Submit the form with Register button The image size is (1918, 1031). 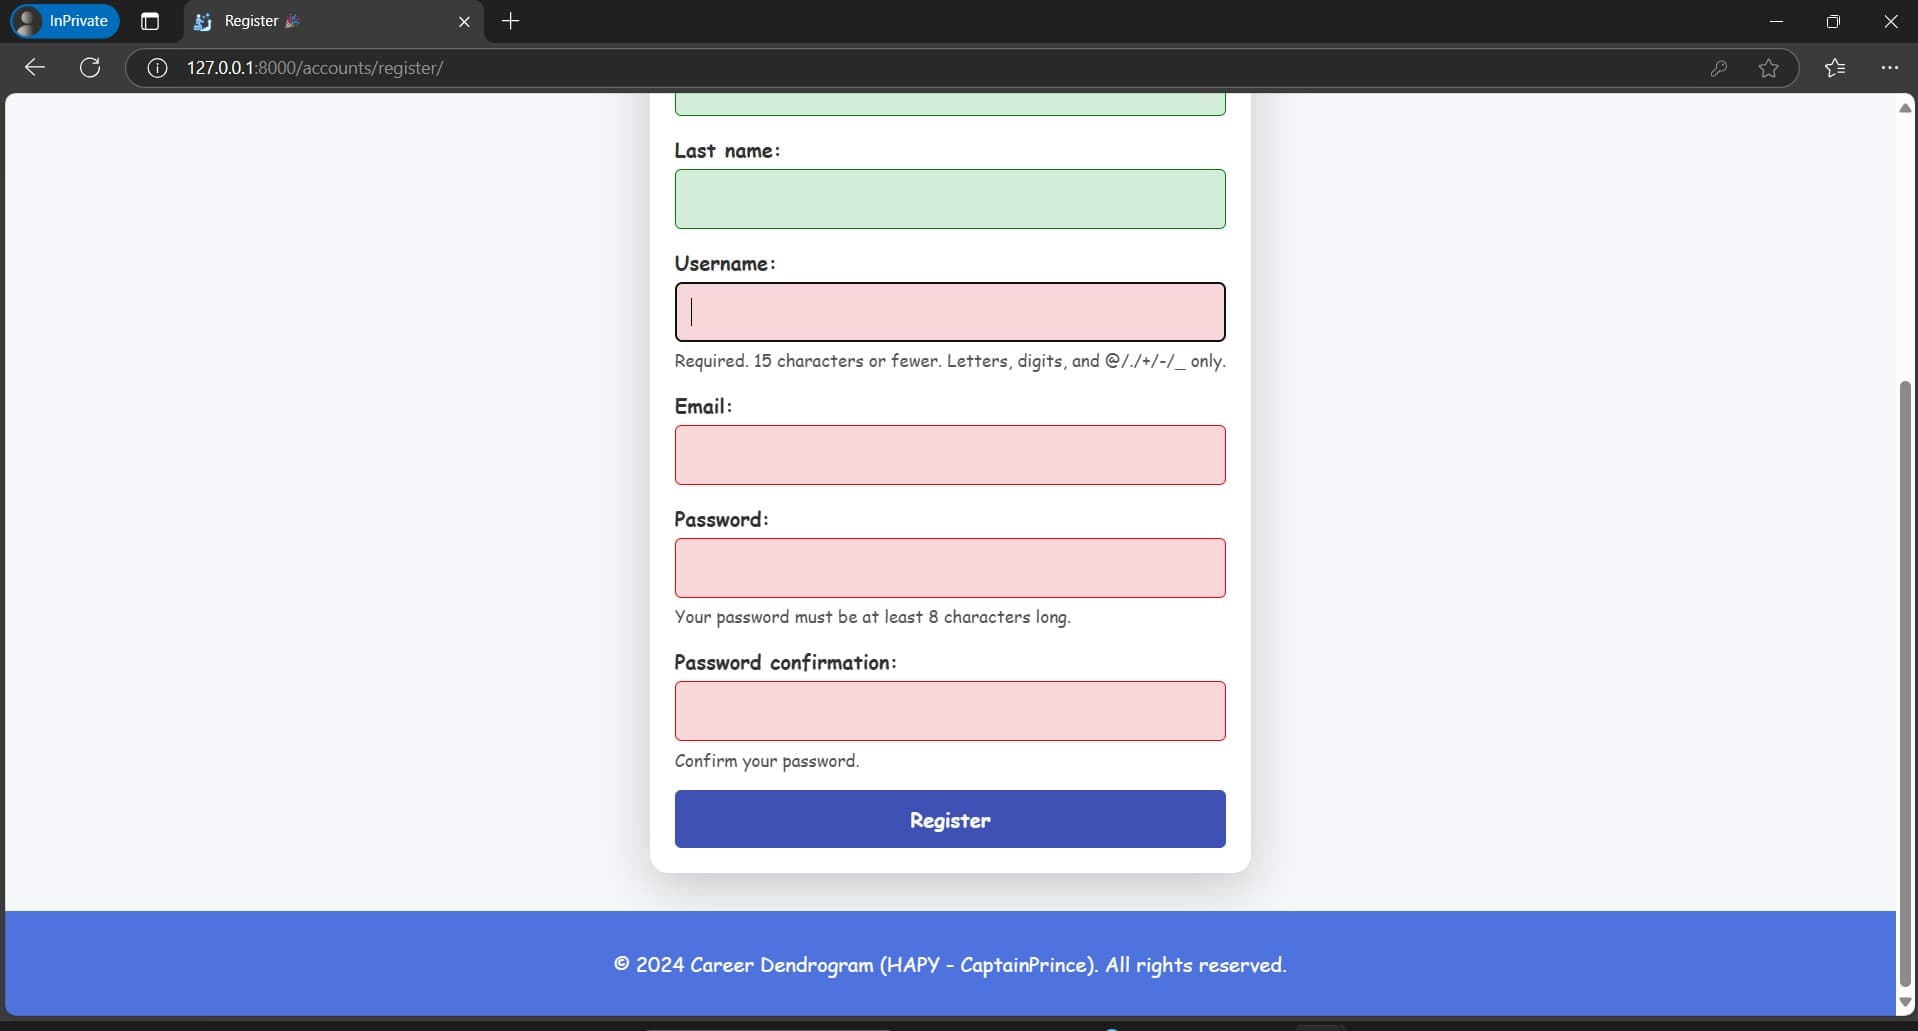point(950,819)
